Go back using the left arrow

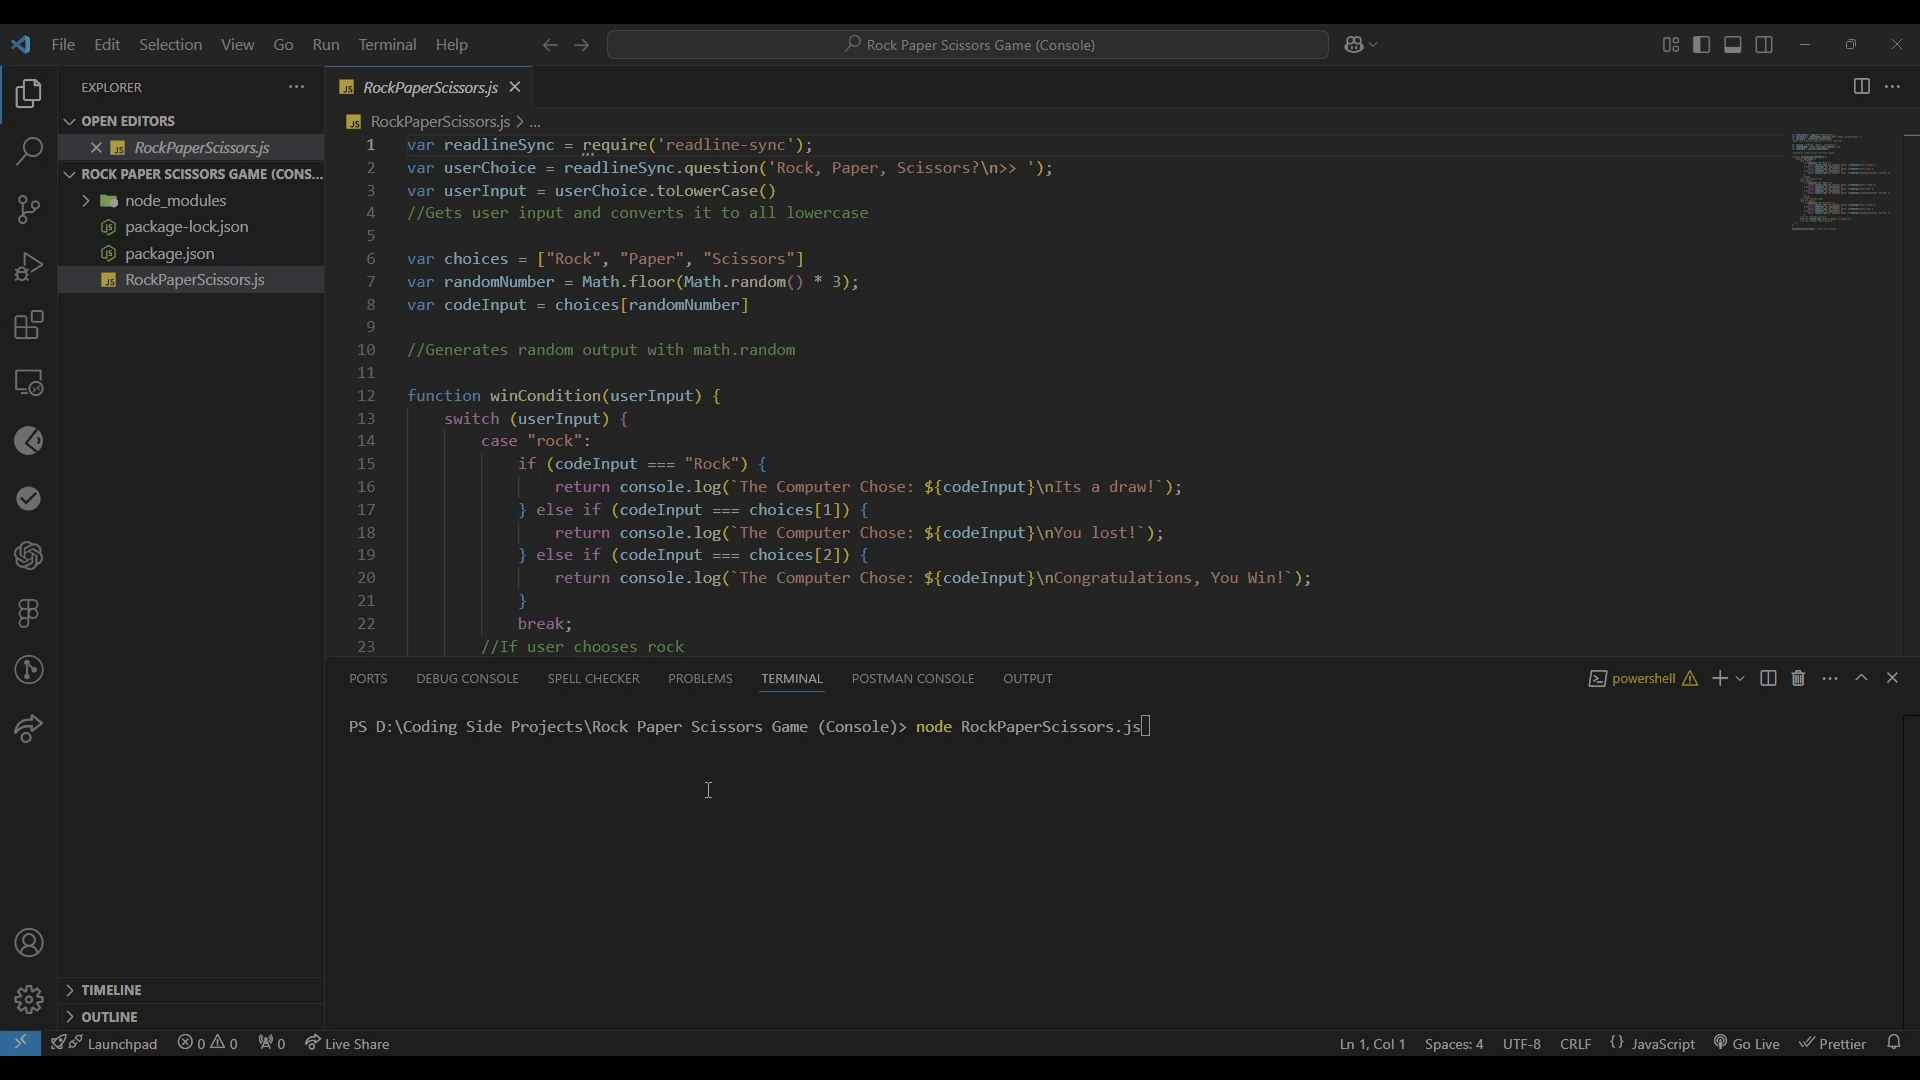(x=549, y=45)
